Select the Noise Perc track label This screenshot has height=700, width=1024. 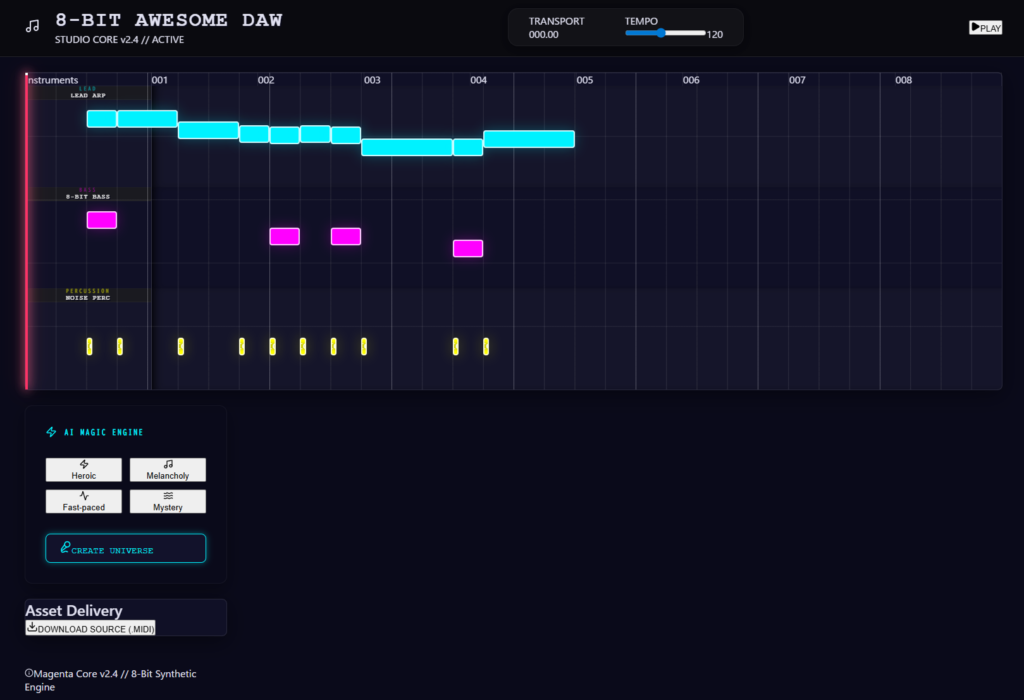point(88,295)
